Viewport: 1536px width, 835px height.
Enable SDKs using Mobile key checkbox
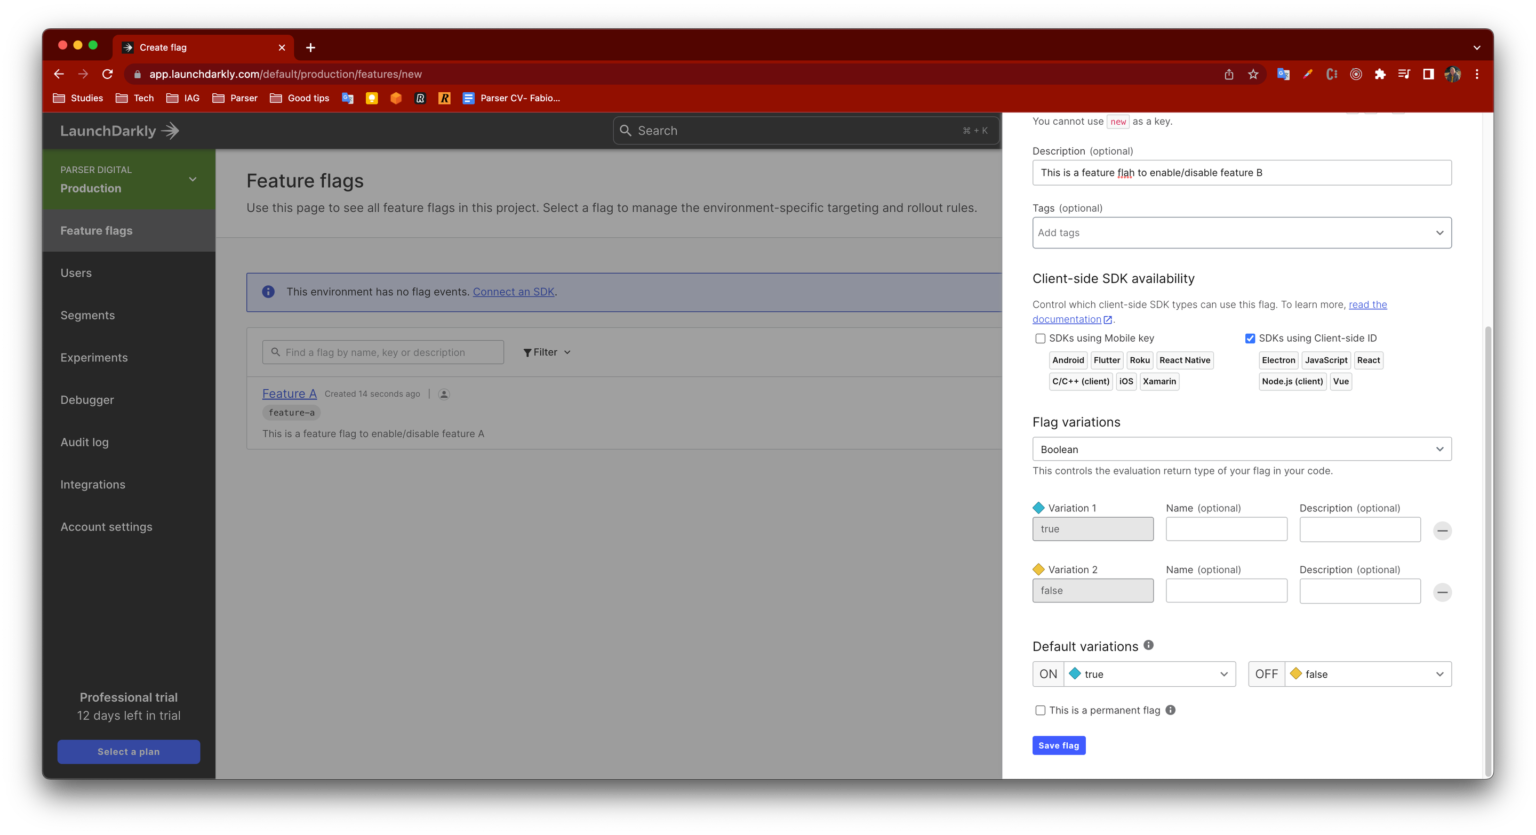click(x=1040, y=339)
